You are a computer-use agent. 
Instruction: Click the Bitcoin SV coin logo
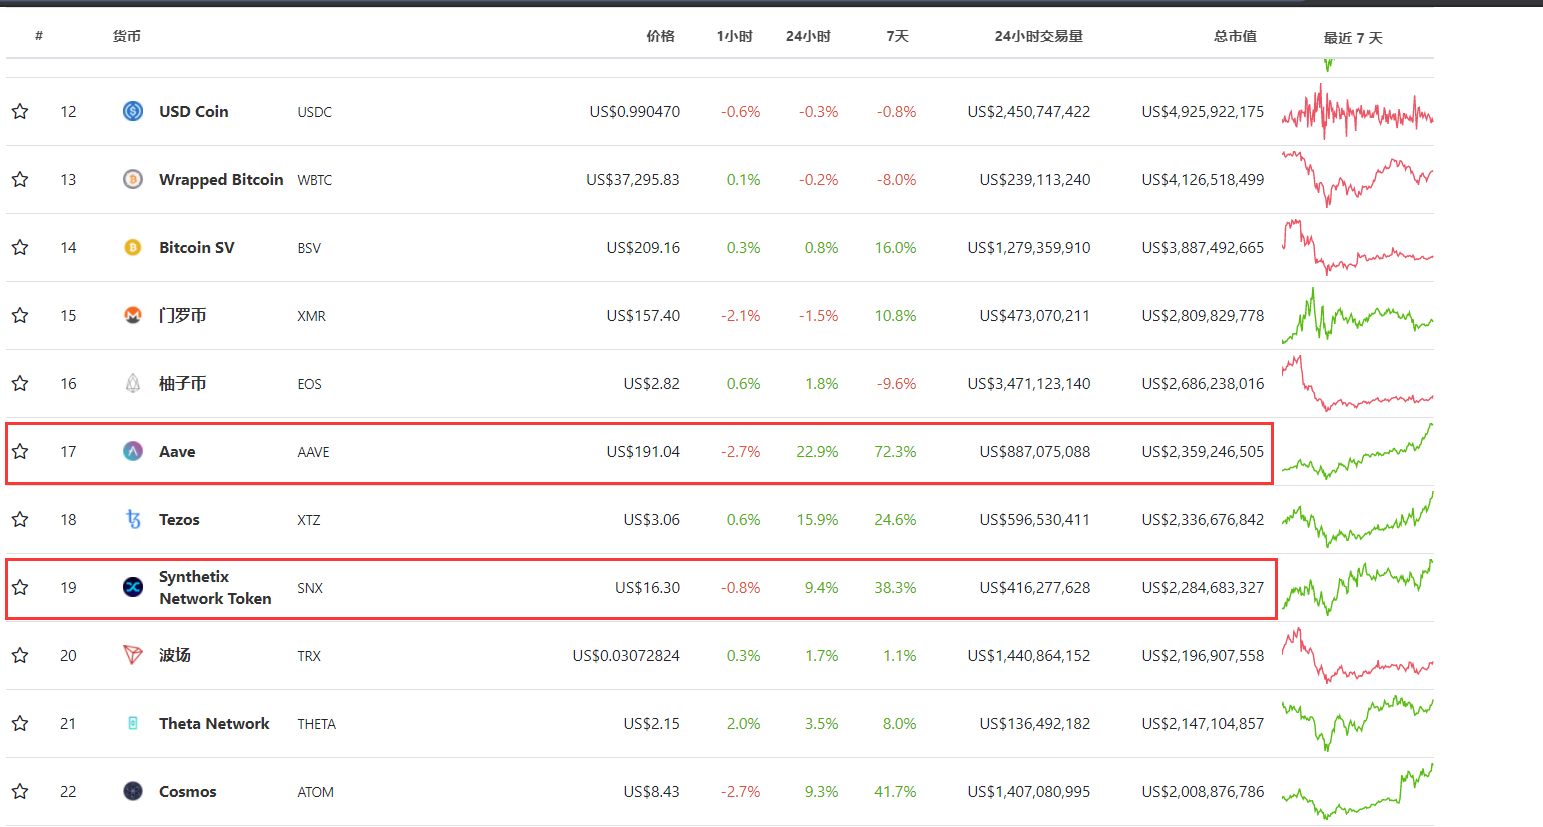[x=133, y=247]
